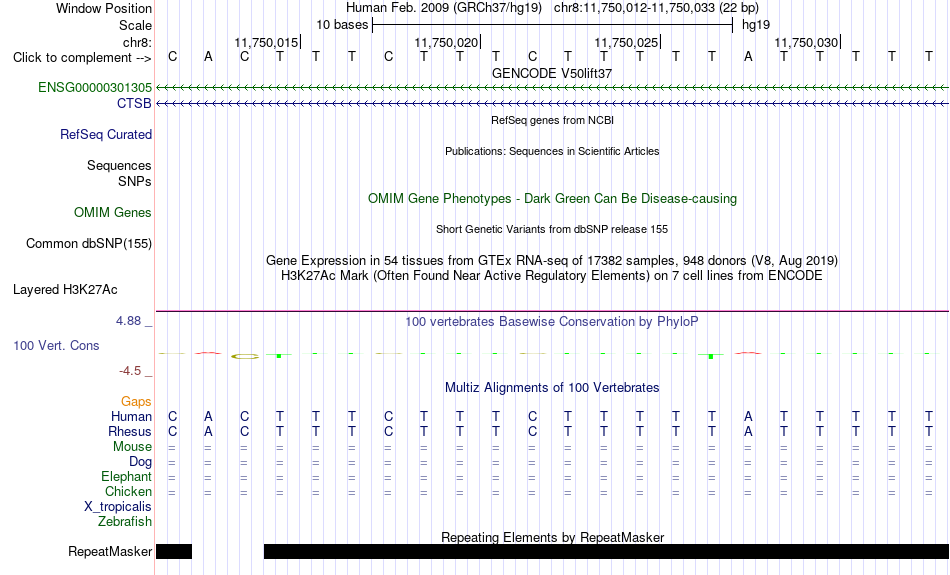Open the CTSB gene track label

coord(134,104)
